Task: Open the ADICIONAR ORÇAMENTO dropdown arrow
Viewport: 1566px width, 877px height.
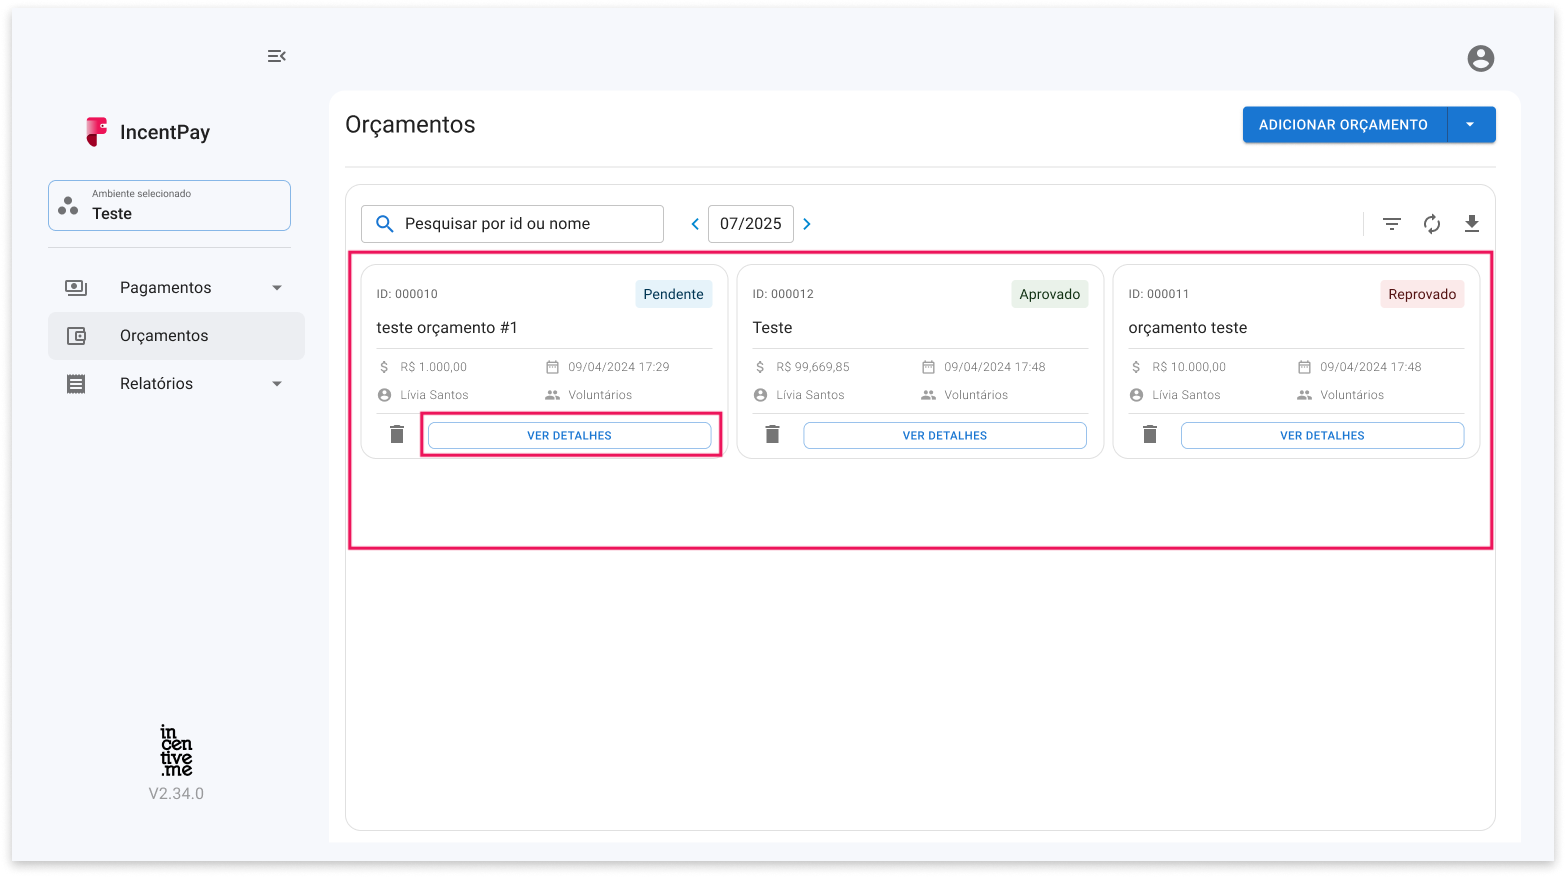Action: coord(1471,125)
